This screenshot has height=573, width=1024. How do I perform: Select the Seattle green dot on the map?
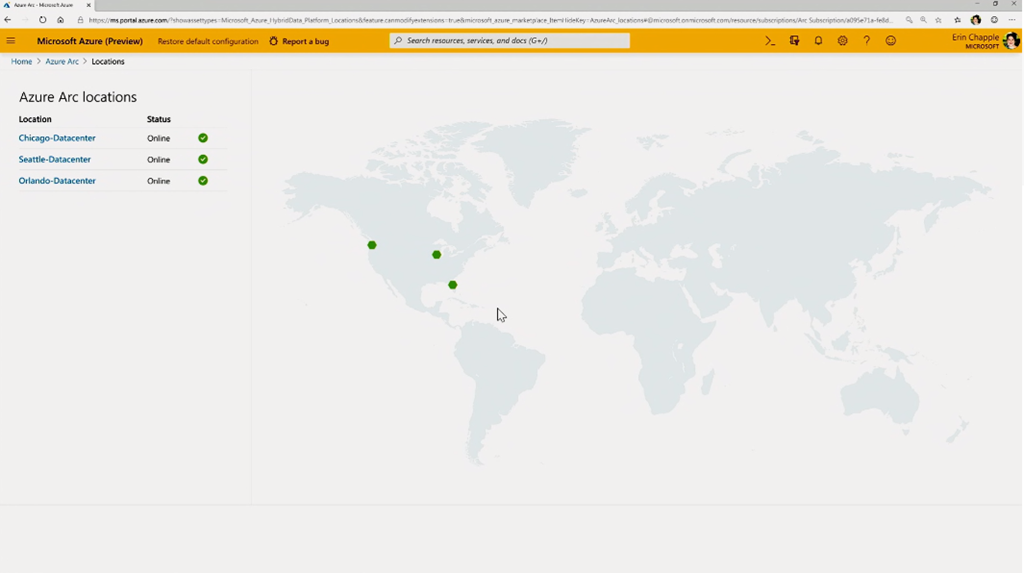point(372,245)
